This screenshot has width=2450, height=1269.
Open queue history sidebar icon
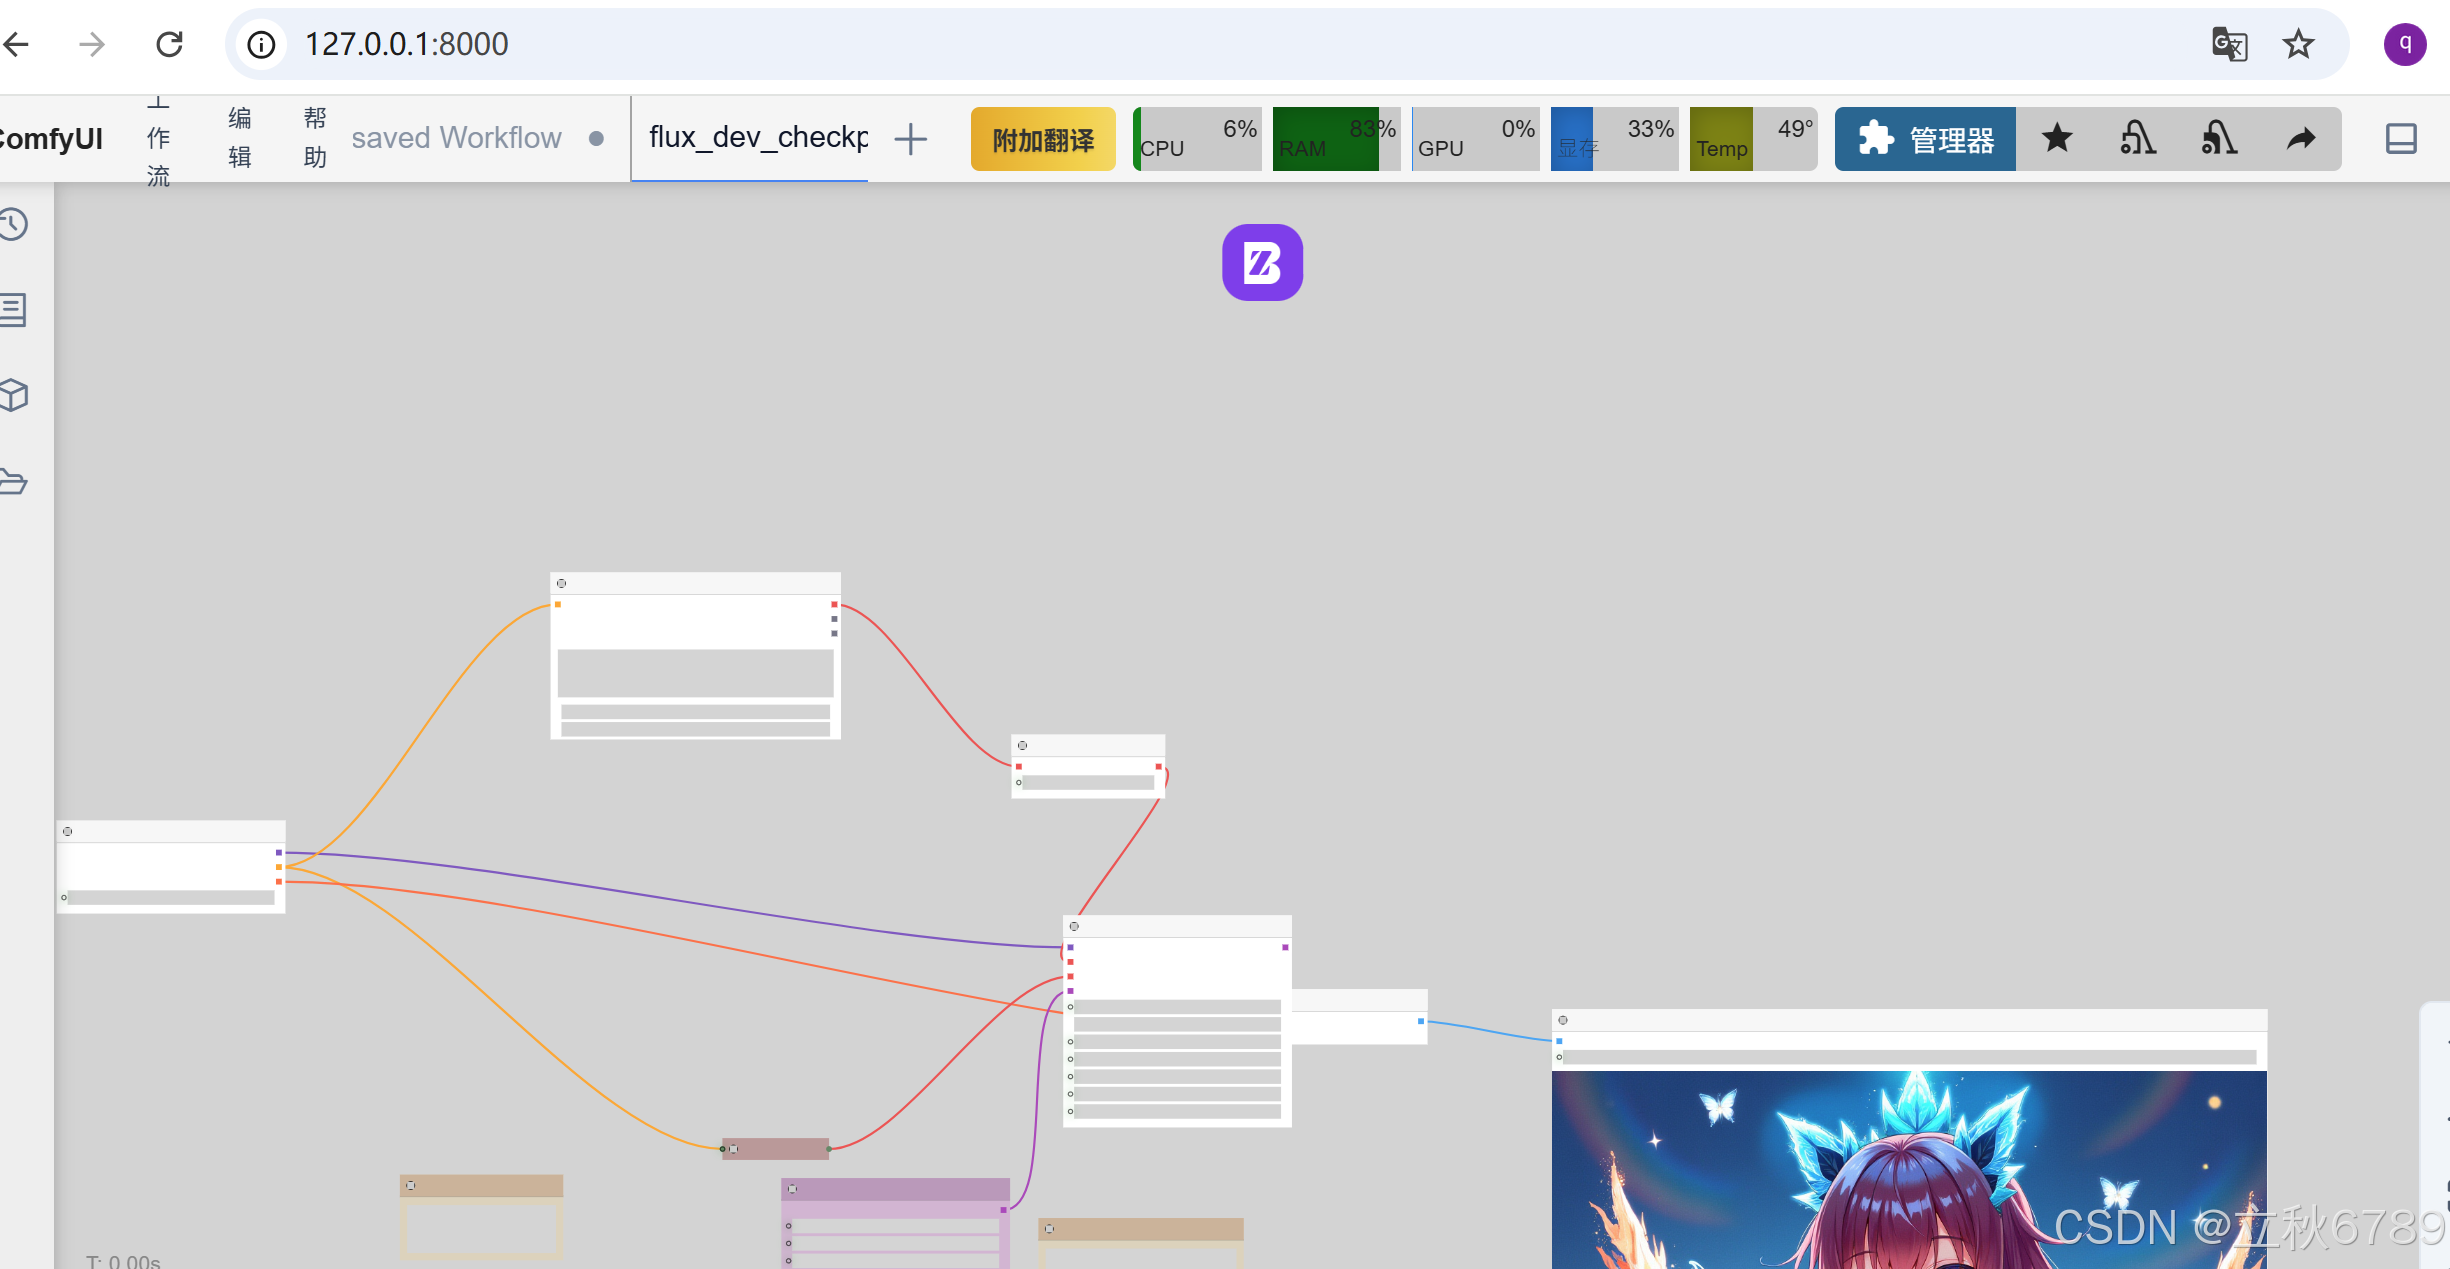(14, 224)
